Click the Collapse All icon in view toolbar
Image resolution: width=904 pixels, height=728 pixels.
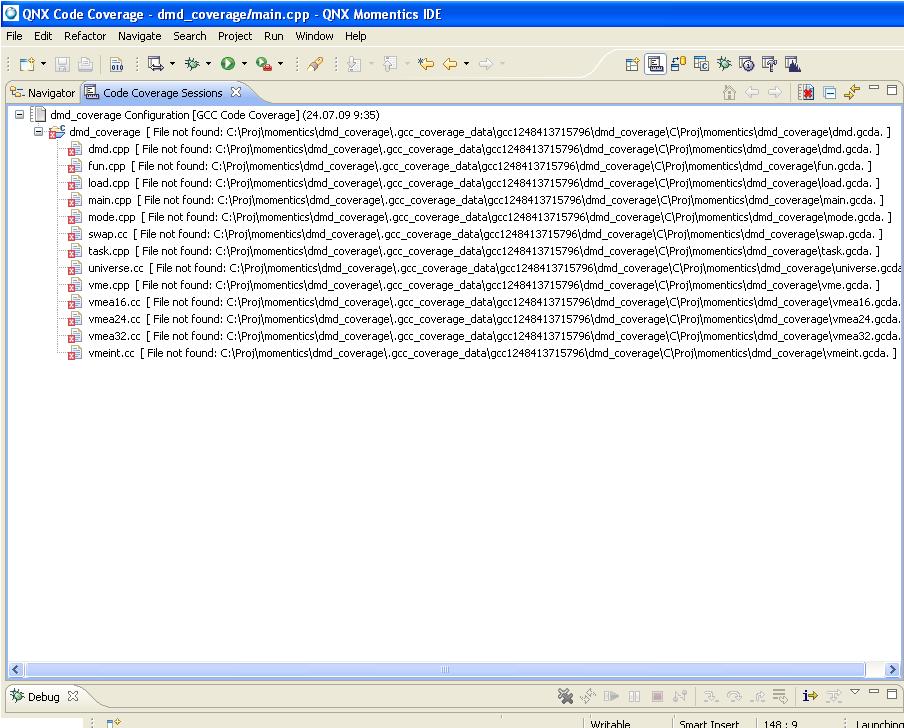pos(829,93)
